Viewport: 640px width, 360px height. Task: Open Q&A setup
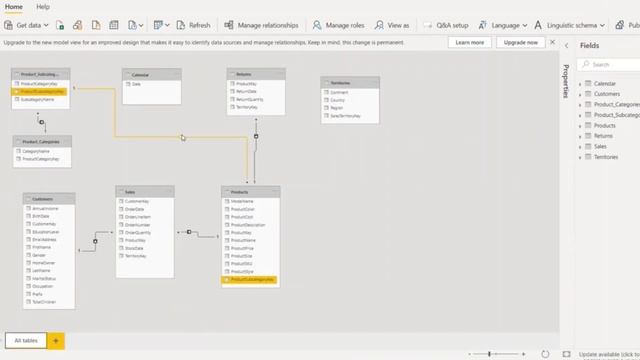[x=446, y=25]
